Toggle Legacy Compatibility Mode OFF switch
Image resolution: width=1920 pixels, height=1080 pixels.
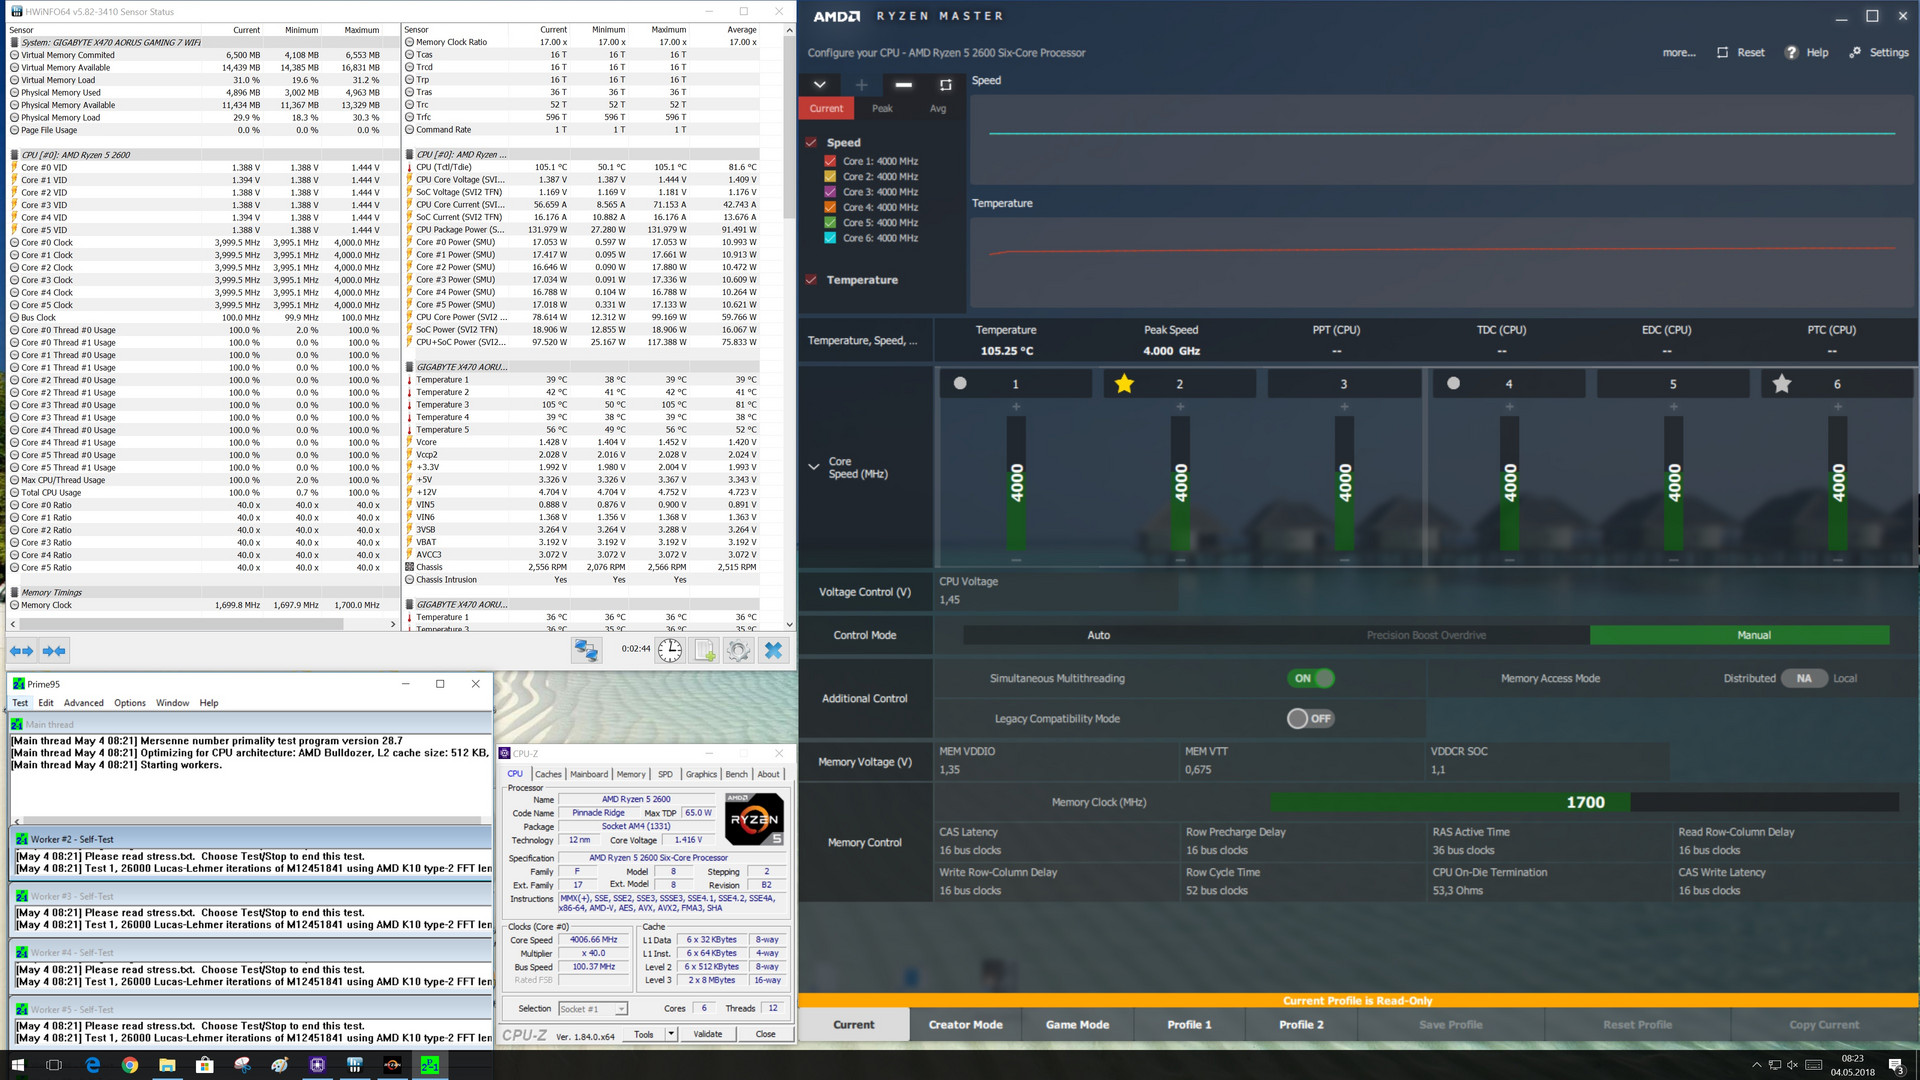1310,718
